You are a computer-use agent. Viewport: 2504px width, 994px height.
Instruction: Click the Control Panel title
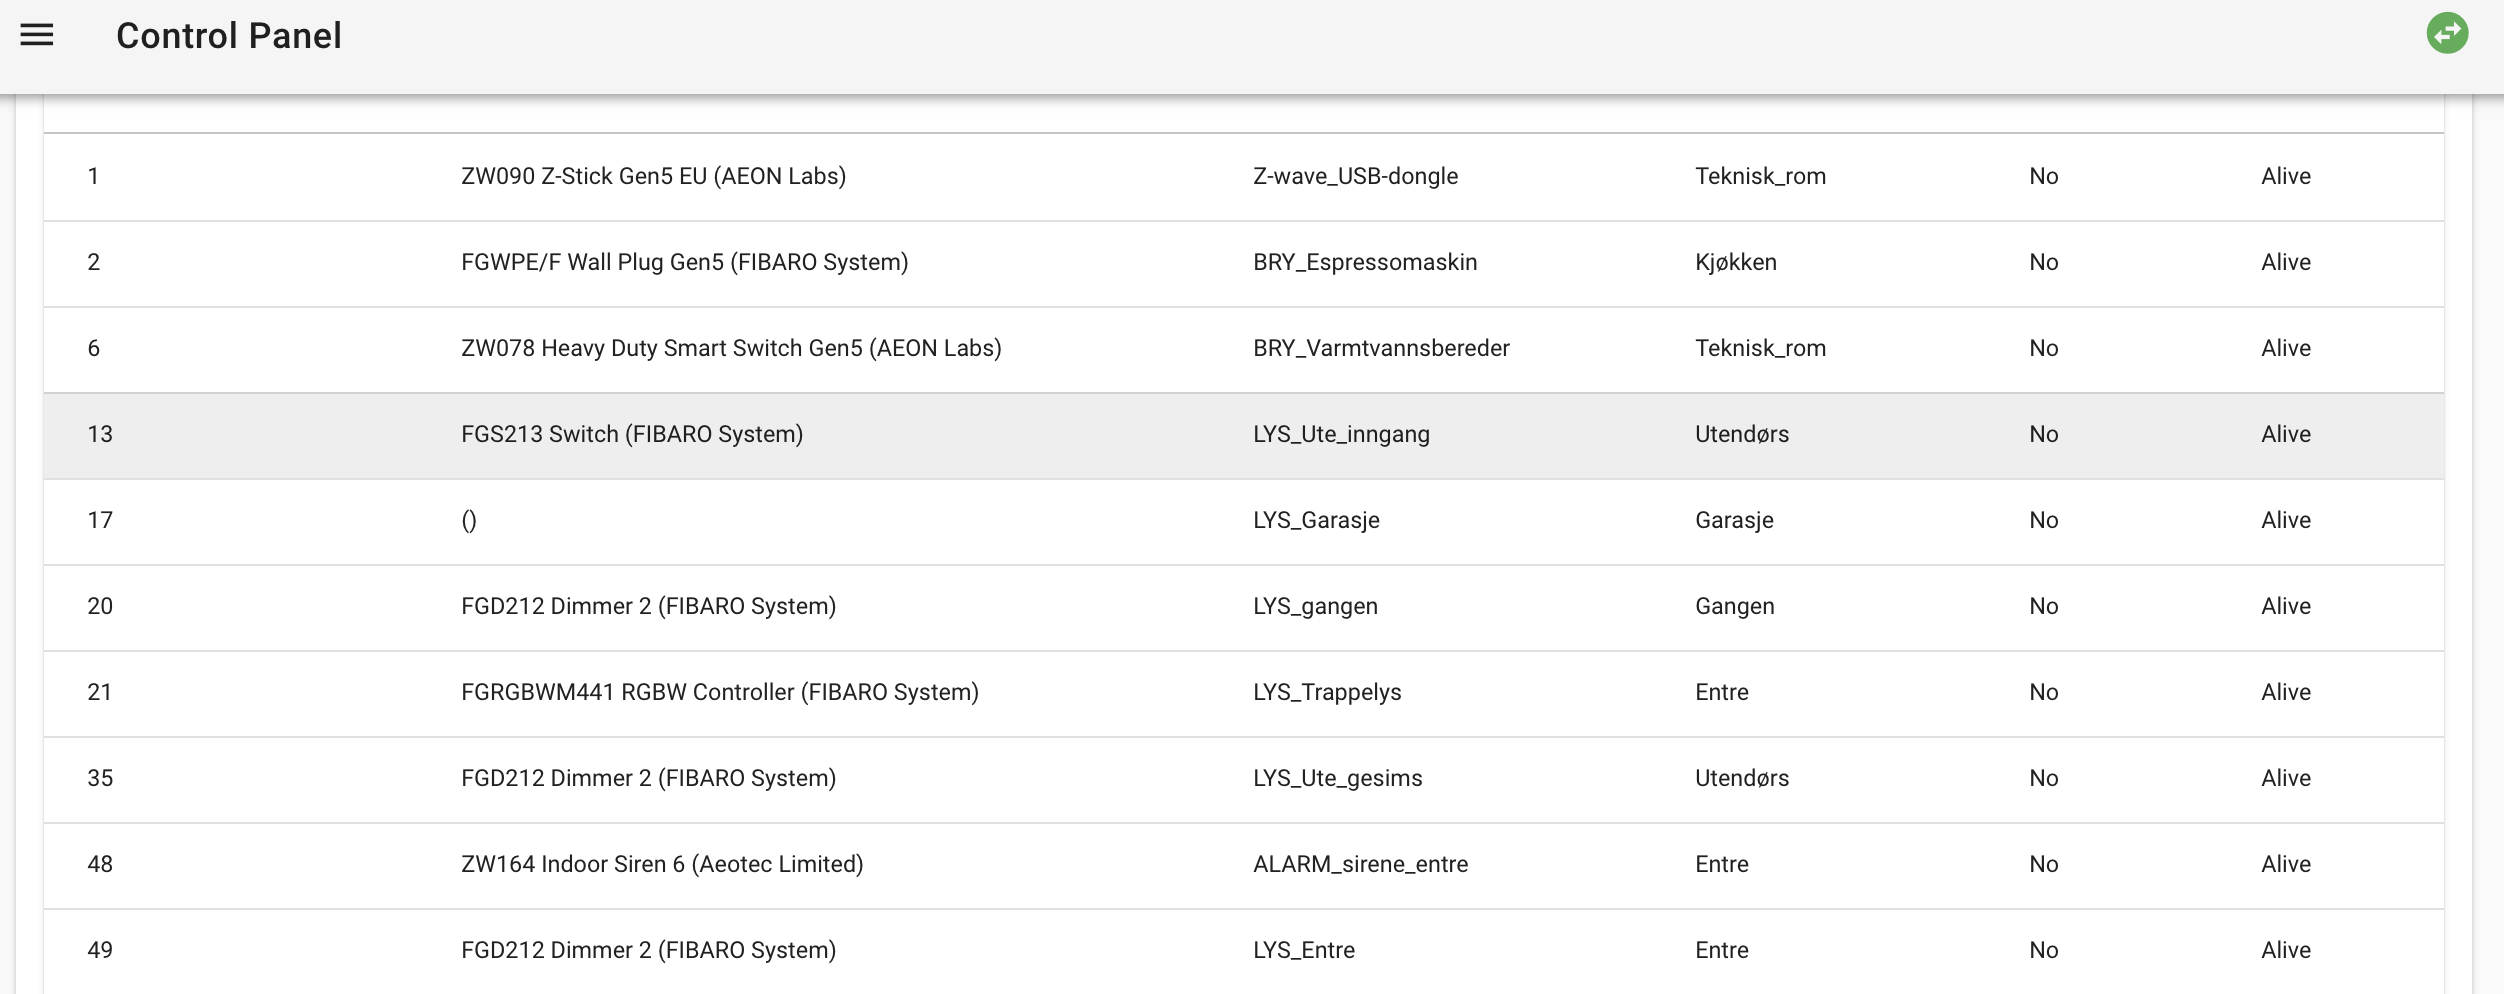point(229,36)
